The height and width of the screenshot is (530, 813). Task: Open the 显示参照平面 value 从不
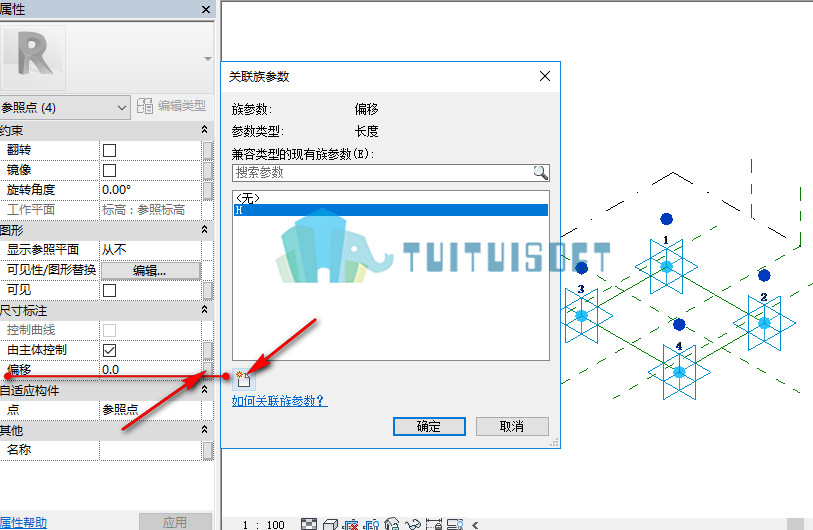pyautogui.click(x=150, y=249)
